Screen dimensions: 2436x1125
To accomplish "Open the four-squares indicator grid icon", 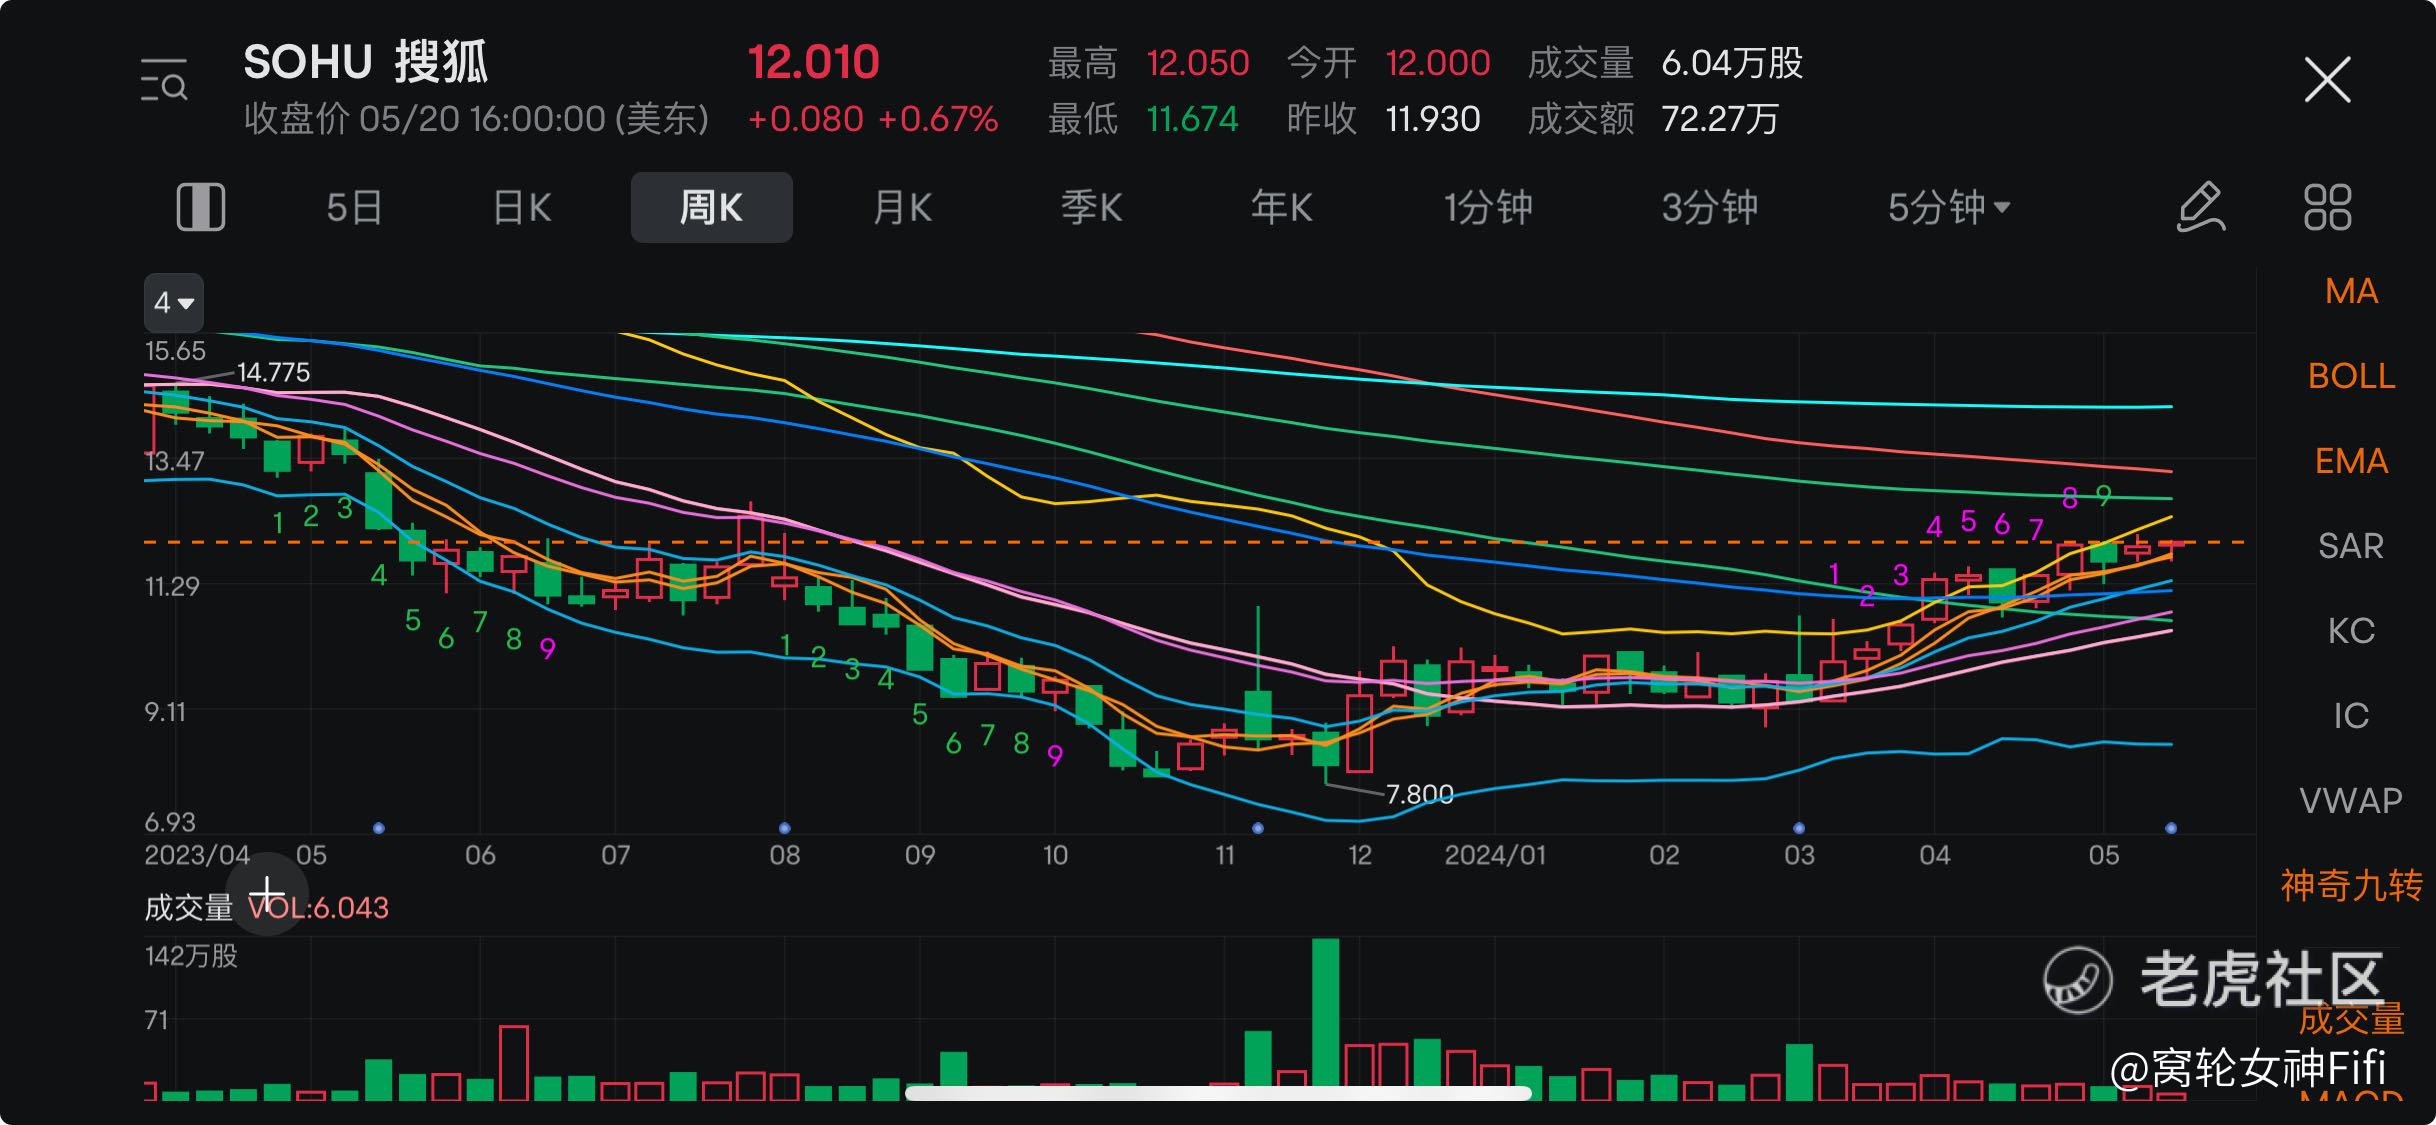I will (x=2327, y=207).
